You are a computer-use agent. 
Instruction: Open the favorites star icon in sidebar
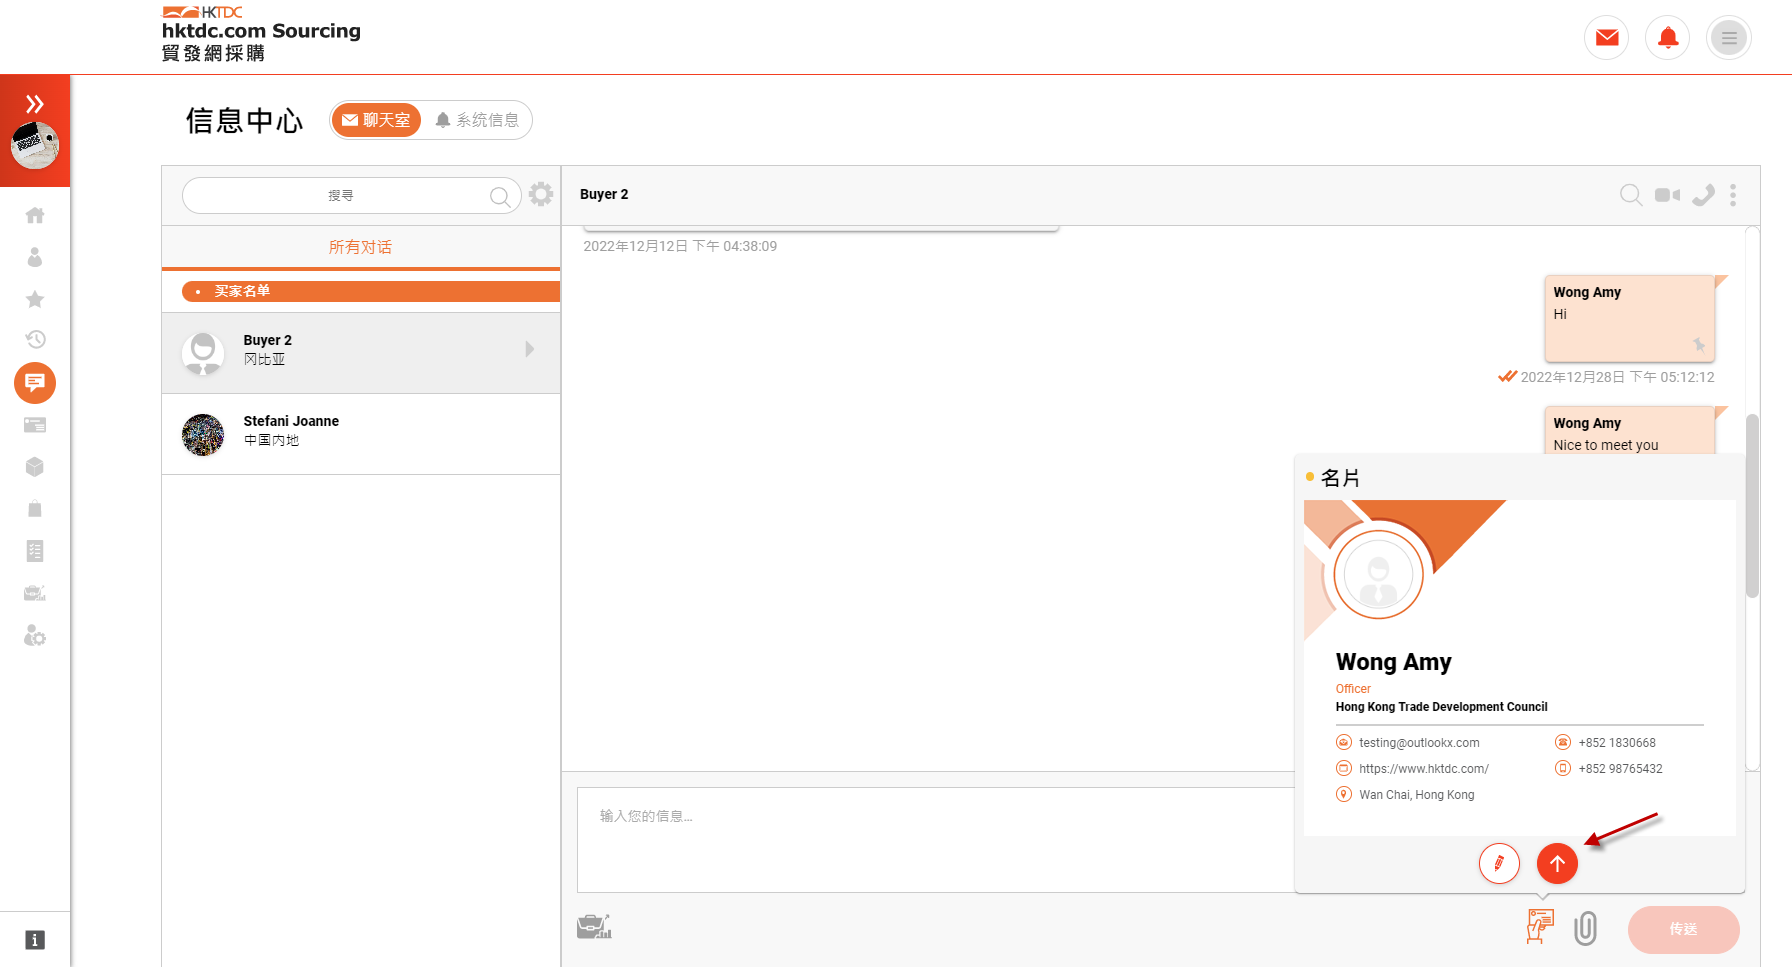35,299
